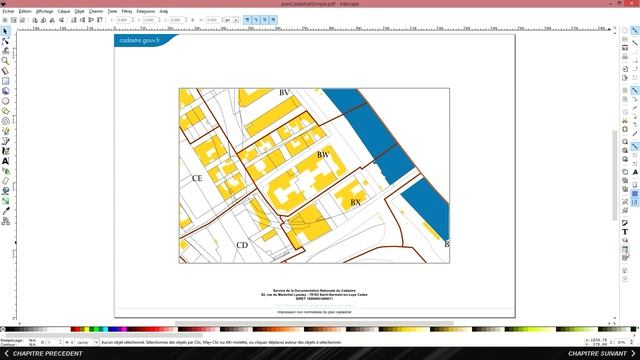Toggle enable snapping at the top of the snap bar
The image size is (640, 360).
(x=635, y=30)
